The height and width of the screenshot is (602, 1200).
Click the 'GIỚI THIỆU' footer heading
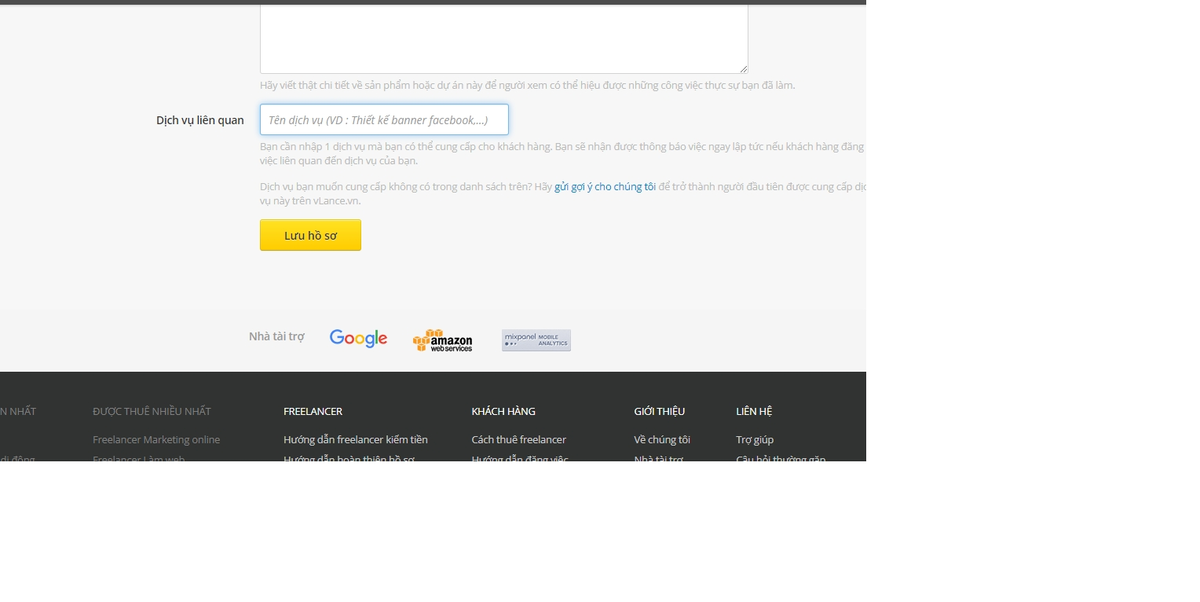pyautogui.click(x=659, y=411)
